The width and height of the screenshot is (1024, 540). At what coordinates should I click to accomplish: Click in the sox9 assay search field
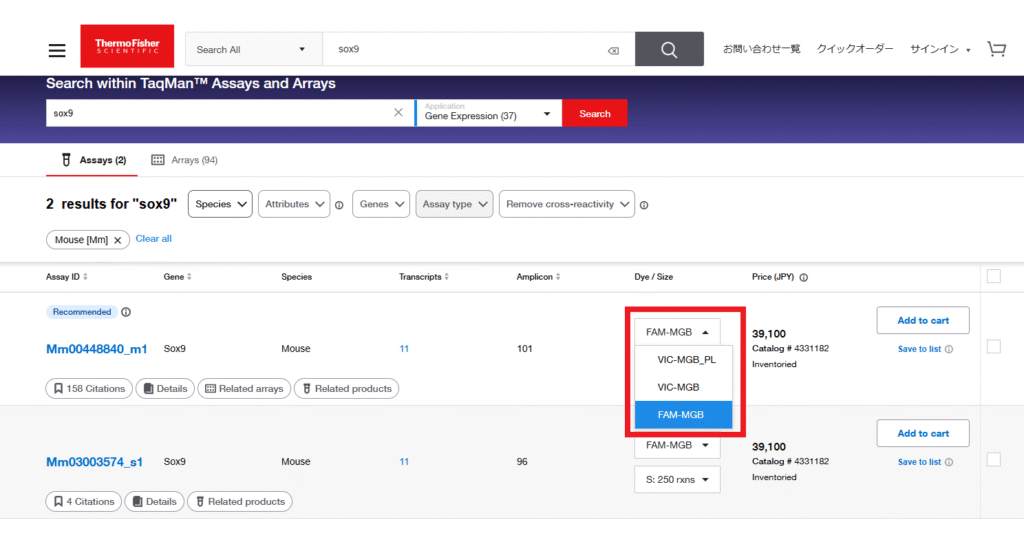coord(220,113)
